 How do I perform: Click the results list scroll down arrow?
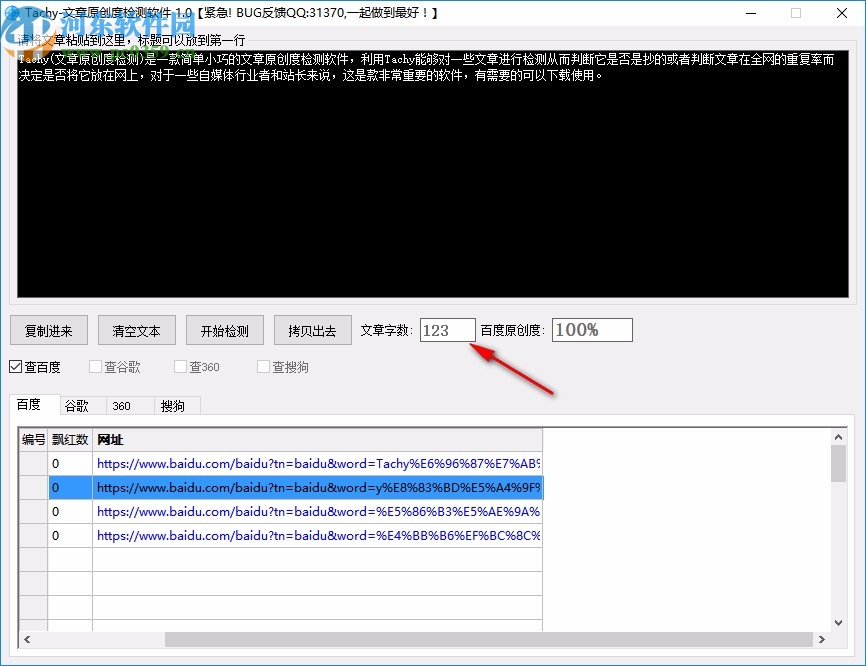(x=838, y=623)
